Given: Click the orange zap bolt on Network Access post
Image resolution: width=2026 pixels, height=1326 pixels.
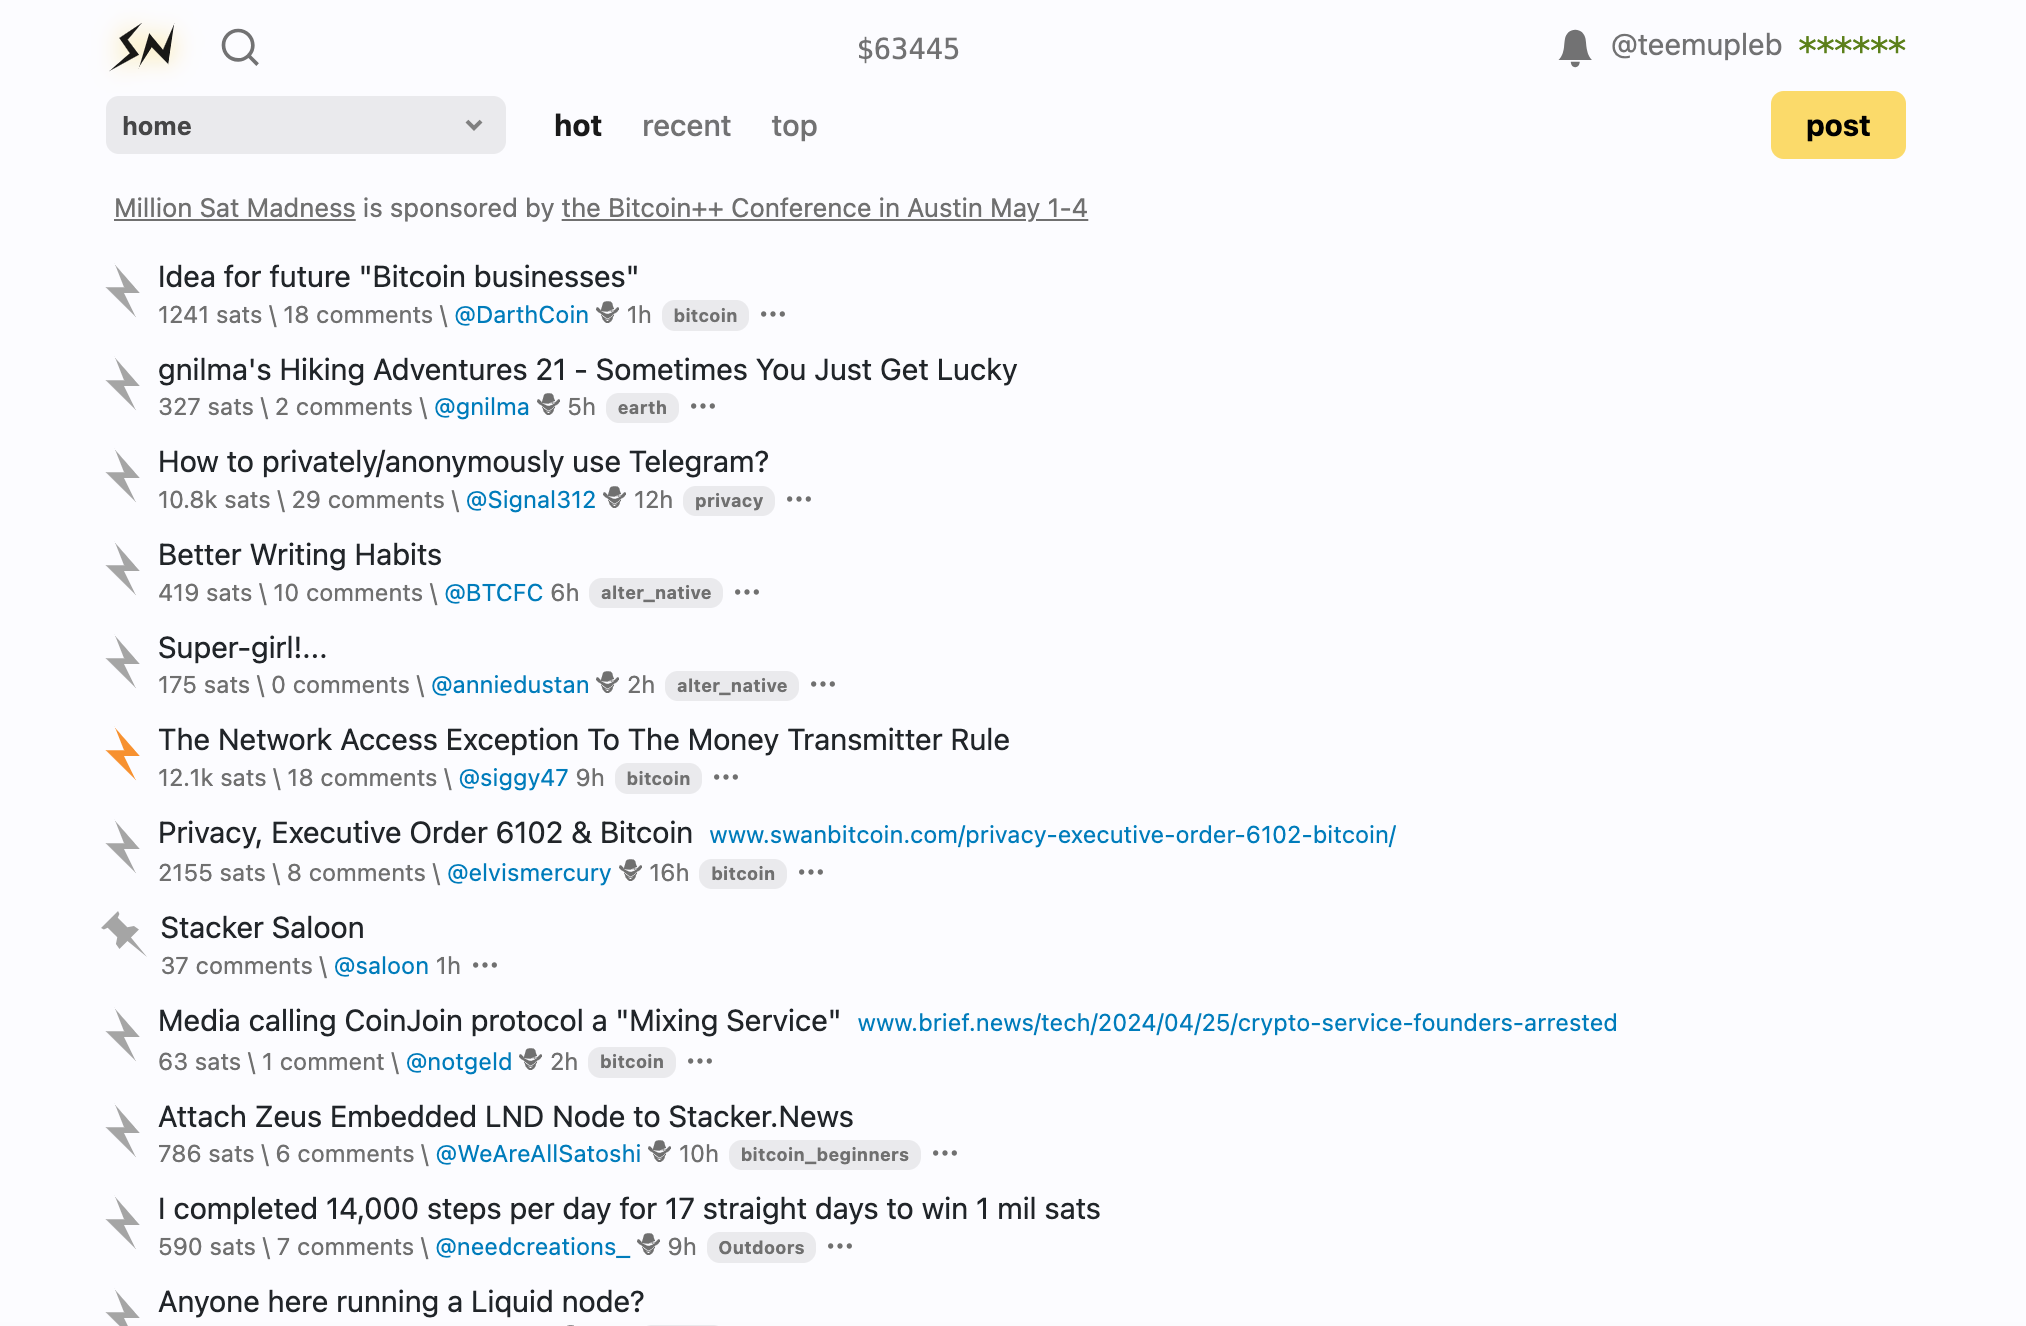Looking at the screenshot, I should [x=123, y=754].
